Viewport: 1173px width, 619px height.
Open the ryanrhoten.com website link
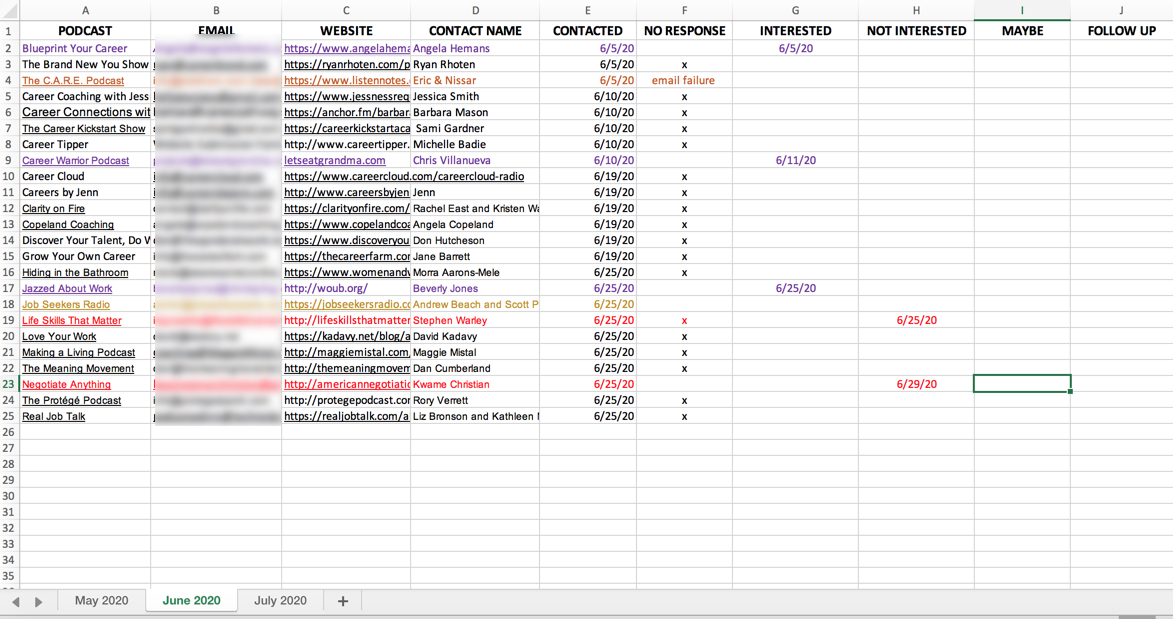click(347, 64)
